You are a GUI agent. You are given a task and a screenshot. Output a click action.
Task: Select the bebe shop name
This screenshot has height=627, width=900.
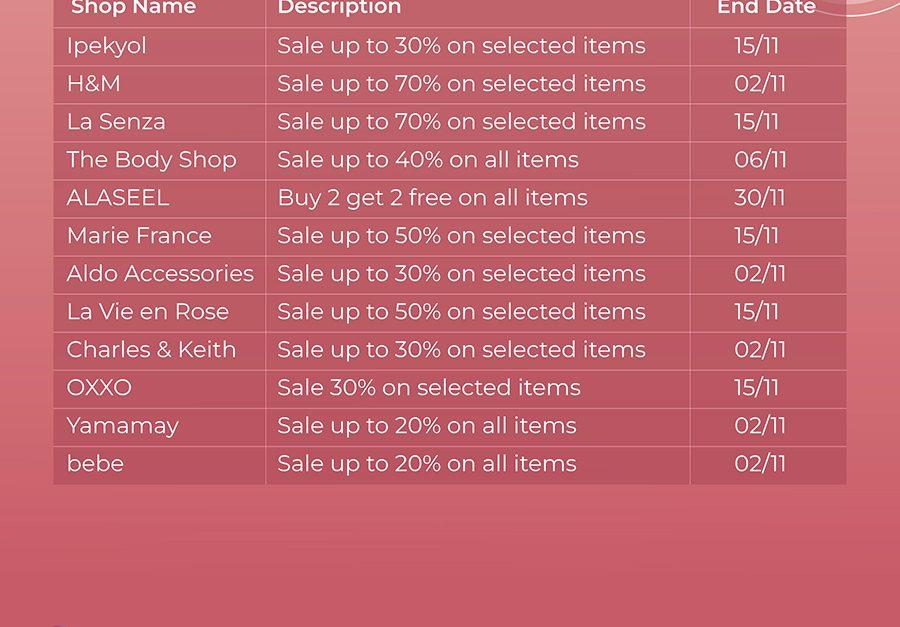coord(95,464)
